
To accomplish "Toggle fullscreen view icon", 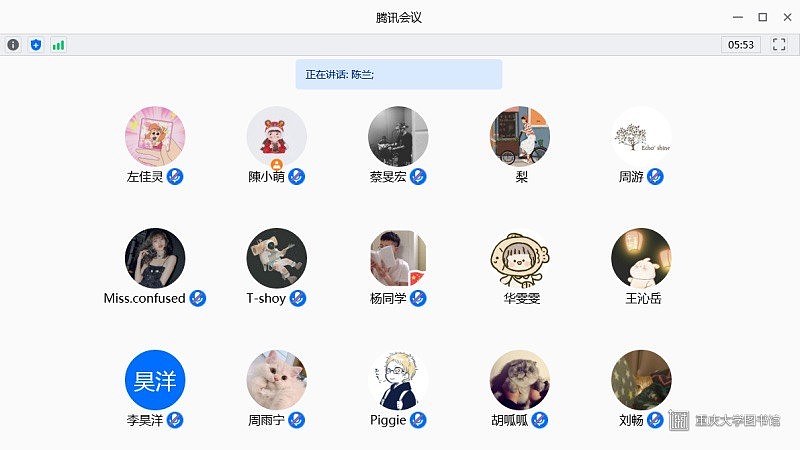I will click(x=779, y=44).
